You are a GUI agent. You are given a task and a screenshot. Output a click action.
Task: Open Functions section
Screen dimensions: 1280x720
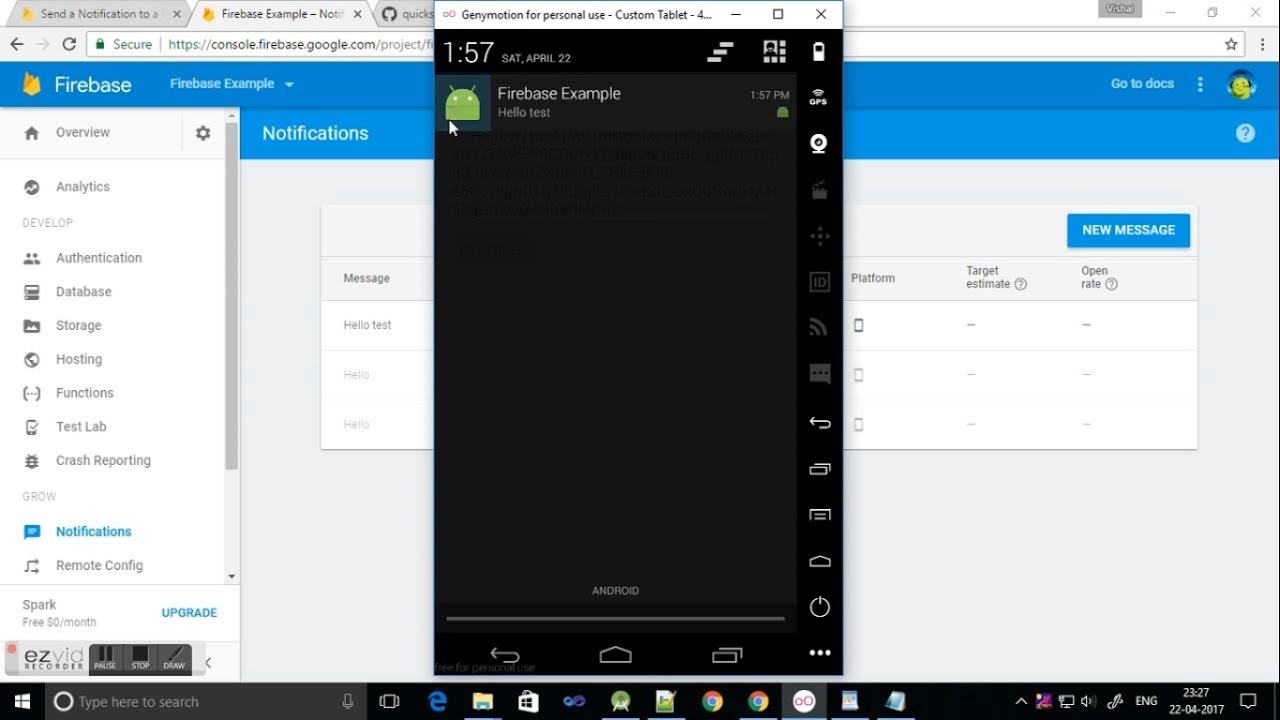(85, 393)
